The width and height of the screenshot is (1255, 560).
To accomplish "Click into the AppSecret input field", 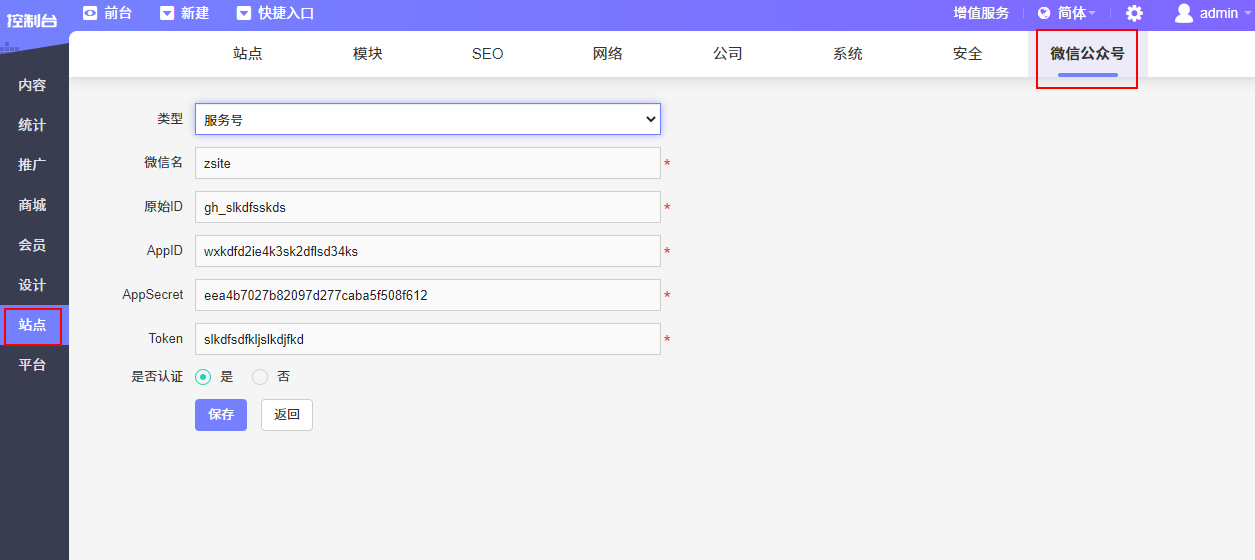I will click(x=427, y=295).
